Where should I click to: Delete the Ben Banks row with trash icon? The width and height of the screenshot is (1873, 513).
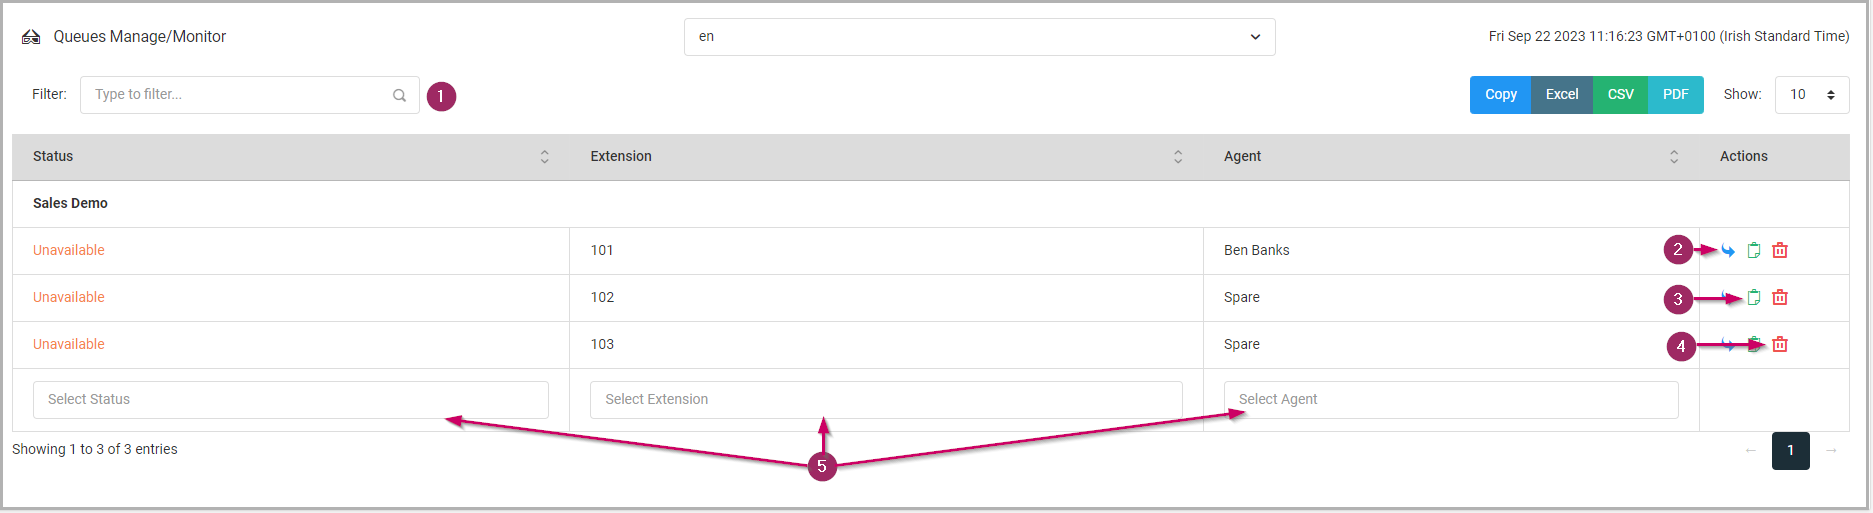(x=1780, y=251)
